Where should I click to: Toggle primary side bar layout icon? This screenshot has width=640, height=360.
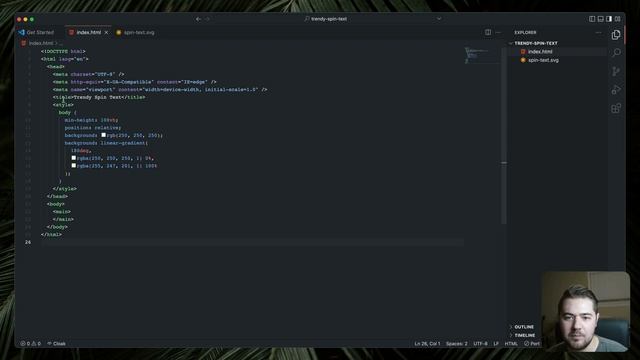(x=592, y=19)
